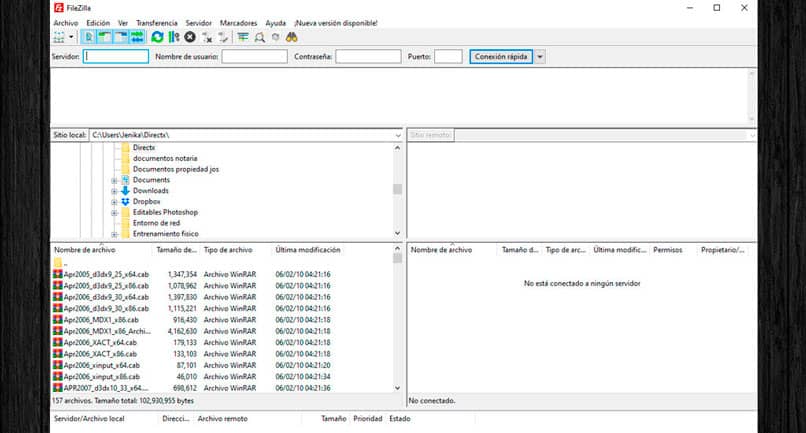Toggle synchronized browsing icon

(276, 37)
